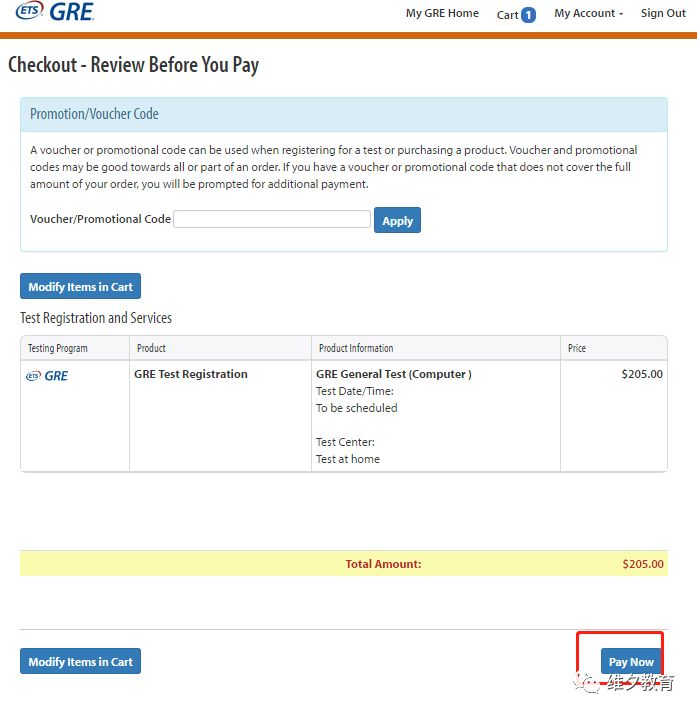697x714 pixels.
Task: Open My GRE Home page
Action: point(442,13)
